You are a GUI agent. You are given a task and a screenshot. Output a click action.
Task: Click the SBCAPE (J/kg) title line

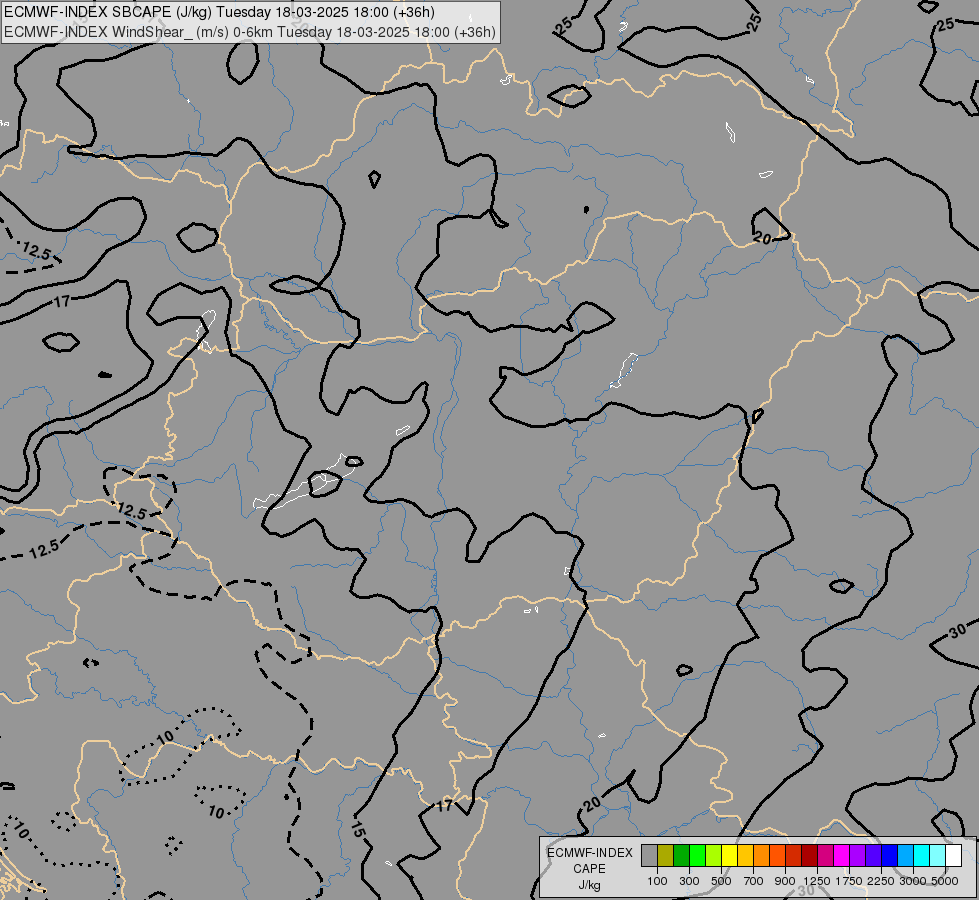(x=219, y=12)
